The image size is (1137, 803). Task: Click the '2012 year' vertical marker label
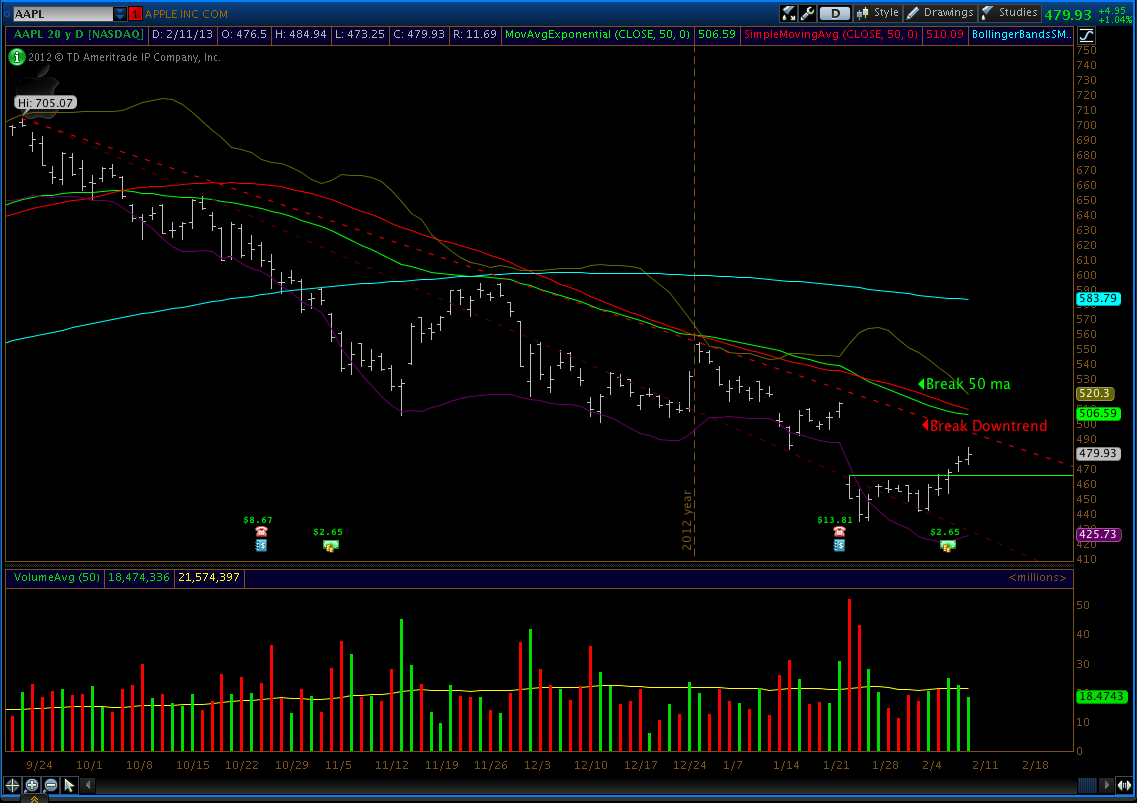[x=687, y=520]
